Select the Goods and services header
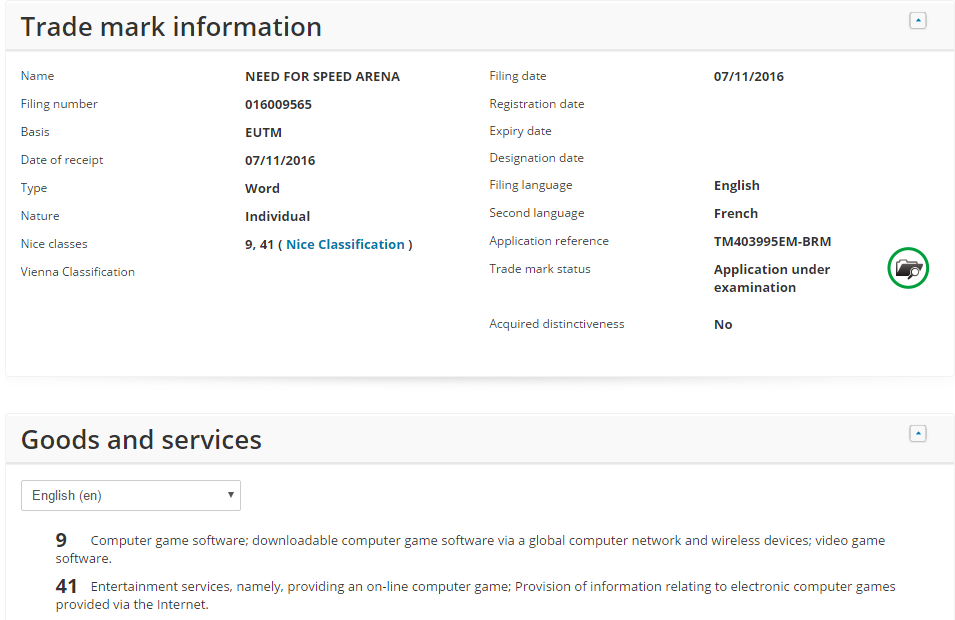This screenshot has height=620, width=955. [141, 439]
